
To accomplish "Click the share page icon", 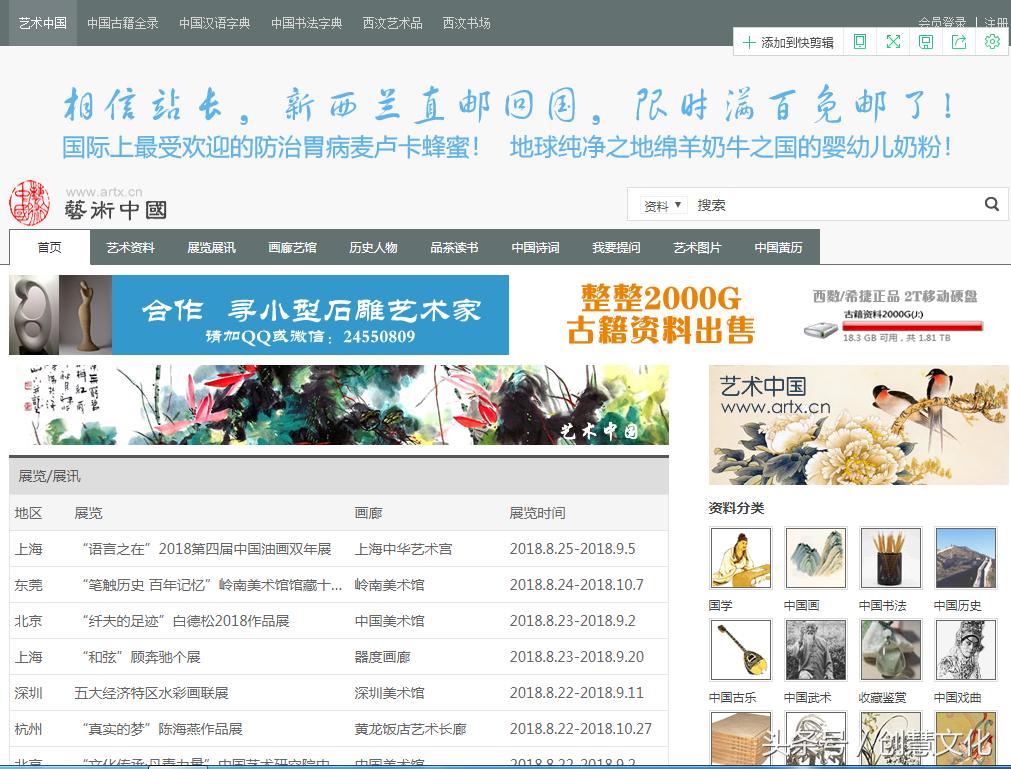I will (x=959, y=41).
